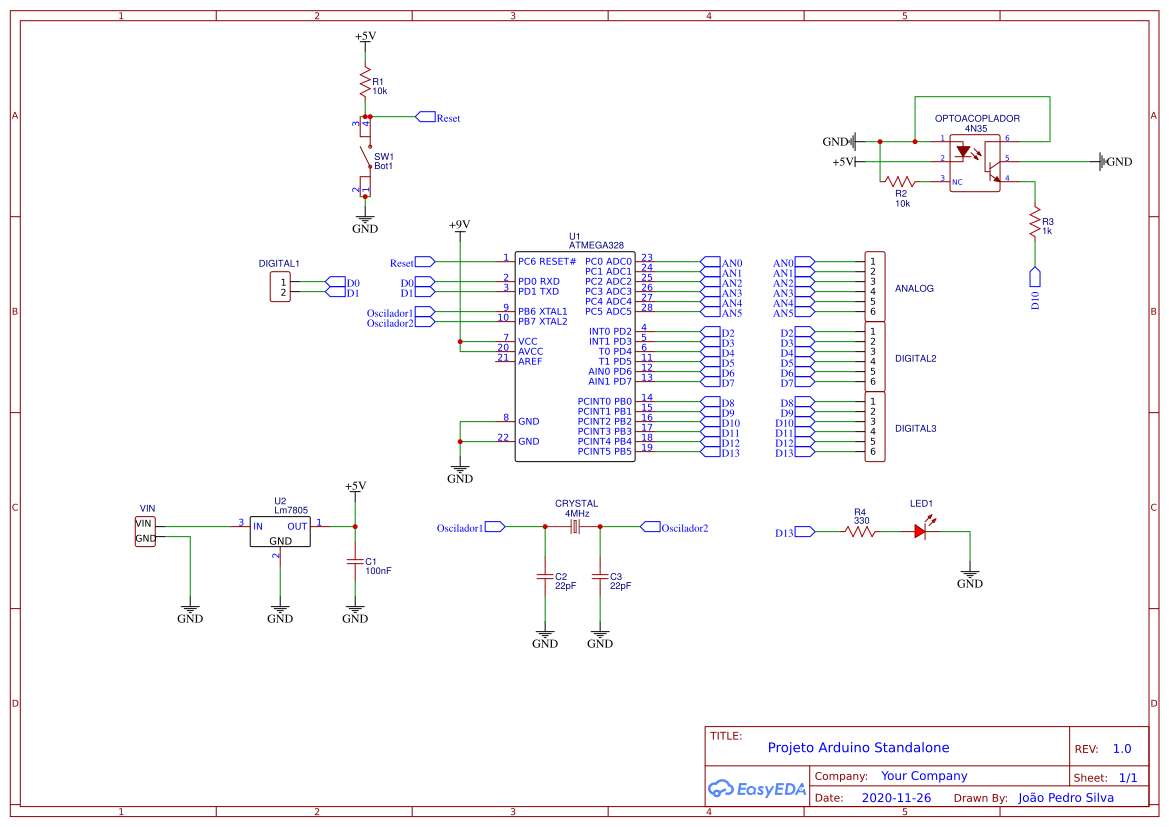This screenshot has width=1169, height=827.
Task: Click capacitor C2 below the crystal
Action: pos(545,578)
